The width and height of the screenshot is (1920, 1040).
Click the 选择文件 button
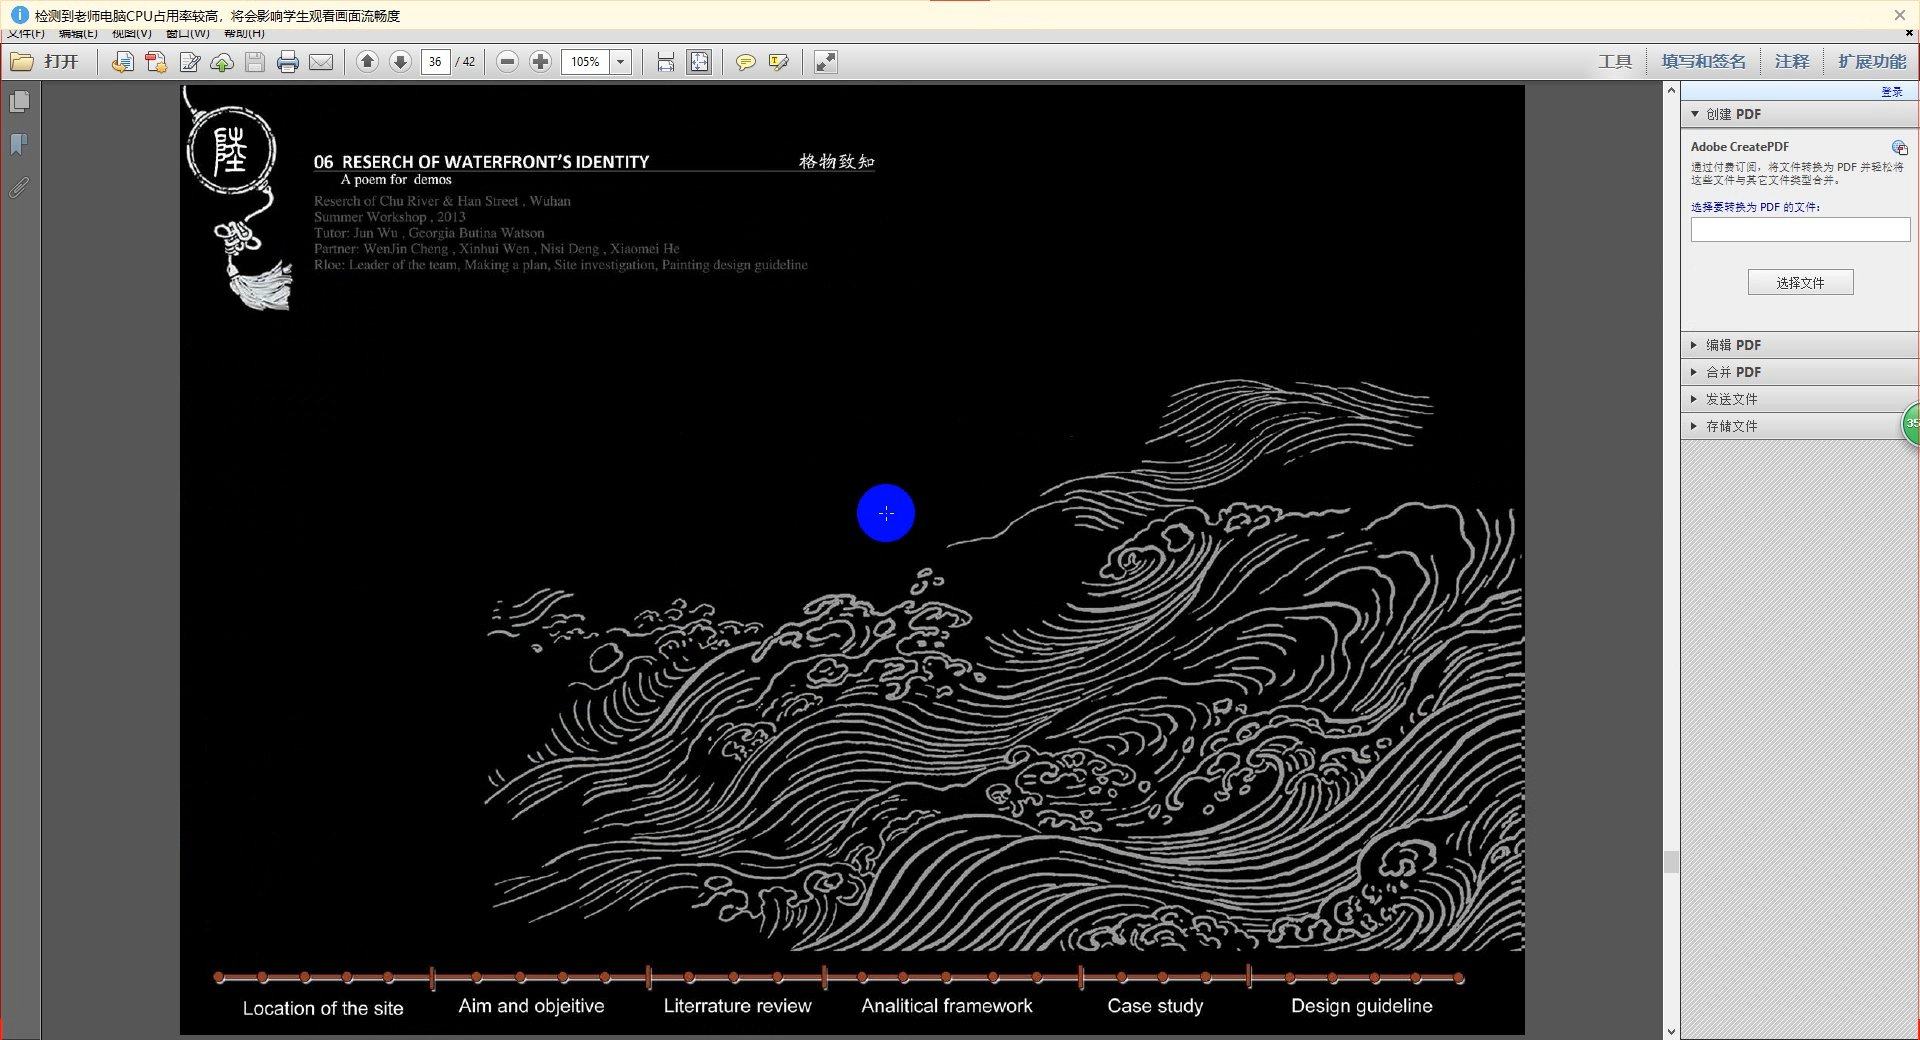tap(1800, 283)
